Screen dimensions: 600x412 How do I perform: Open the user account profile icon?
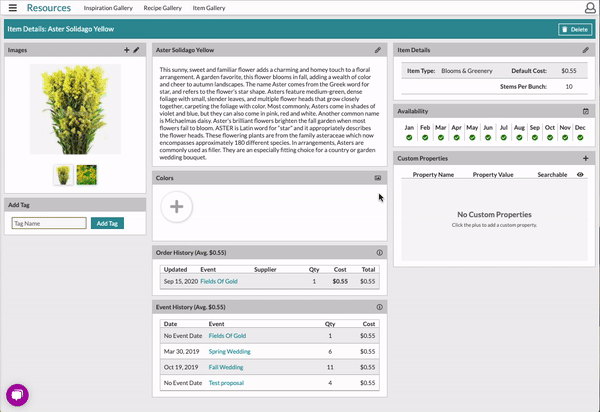pos(588,9)
